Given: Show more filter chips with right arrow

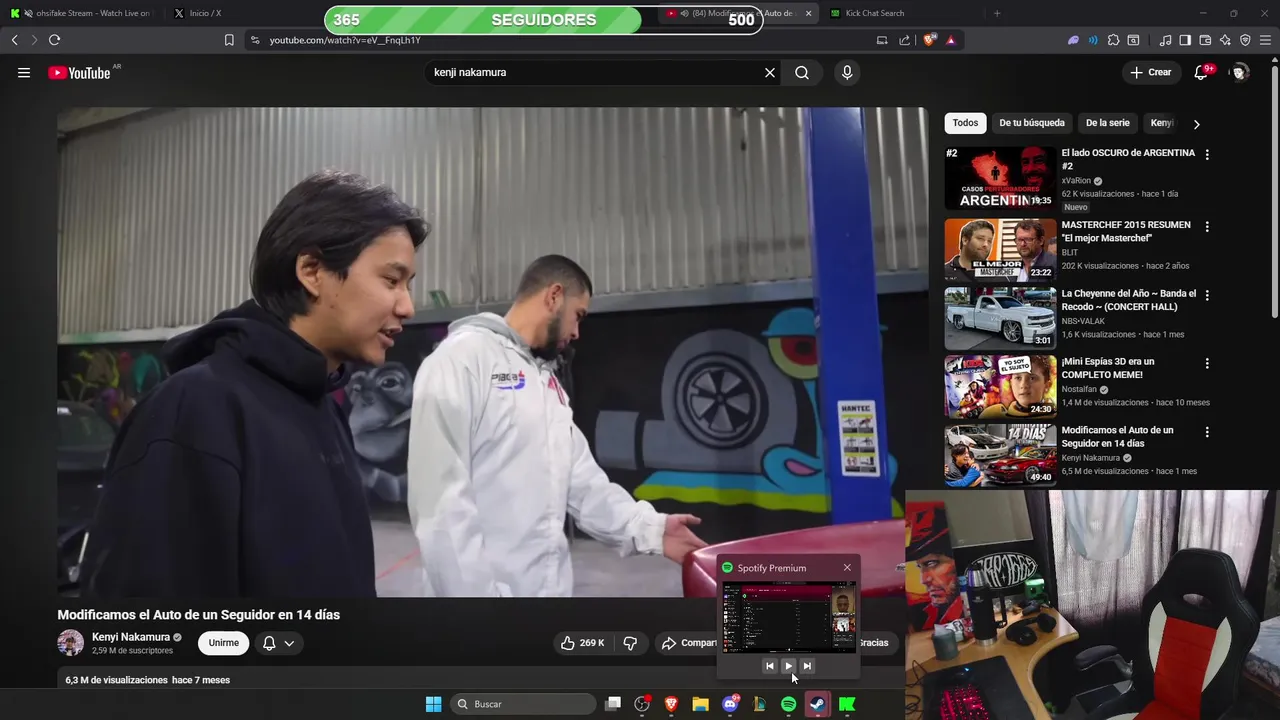Looking at the screenshot, I should [x=1196, y=124].
